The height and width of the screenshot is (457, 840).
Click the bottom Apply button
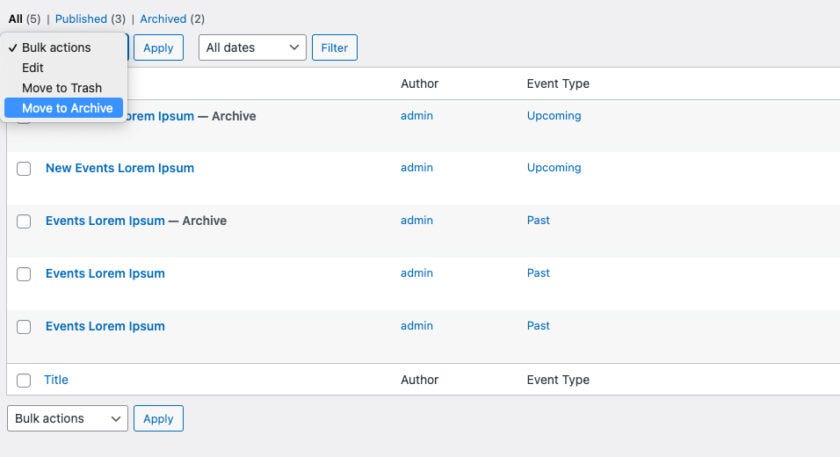click(x=158, y=419)
